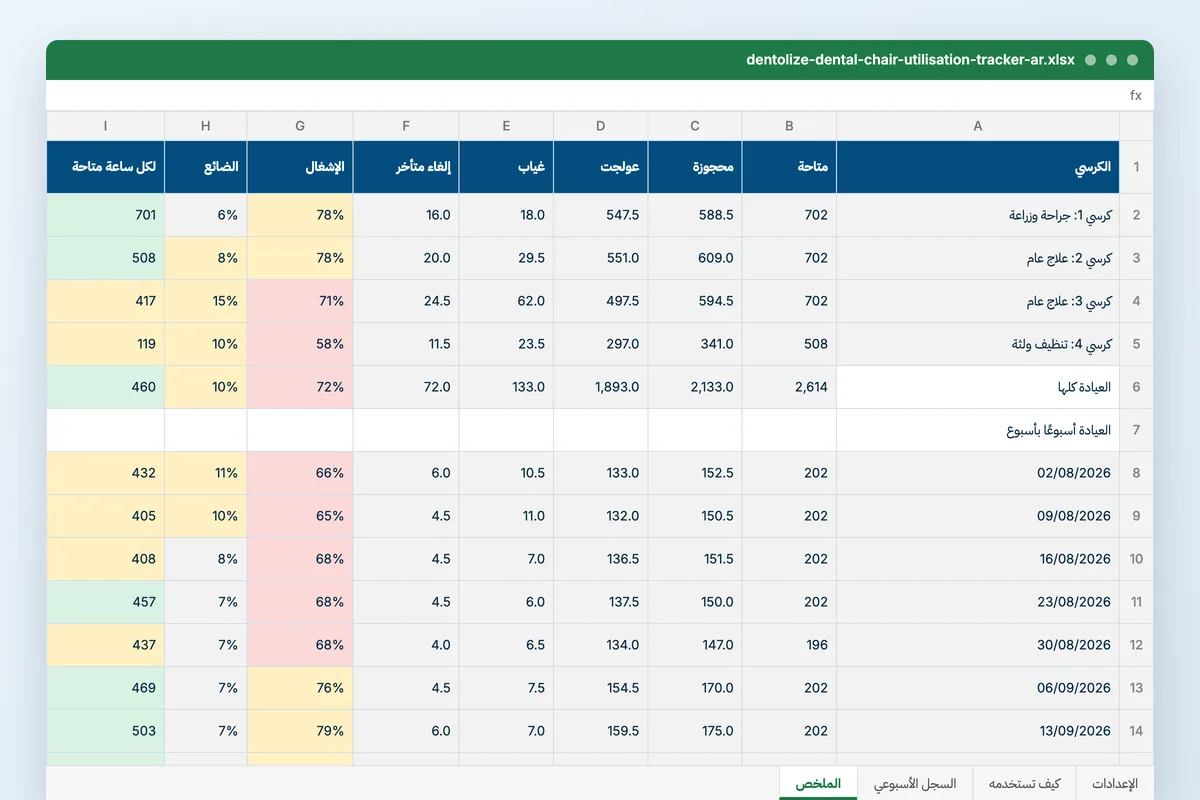Click the الكرسي header cell
The image size is (1200, 800).
[978, 167]
